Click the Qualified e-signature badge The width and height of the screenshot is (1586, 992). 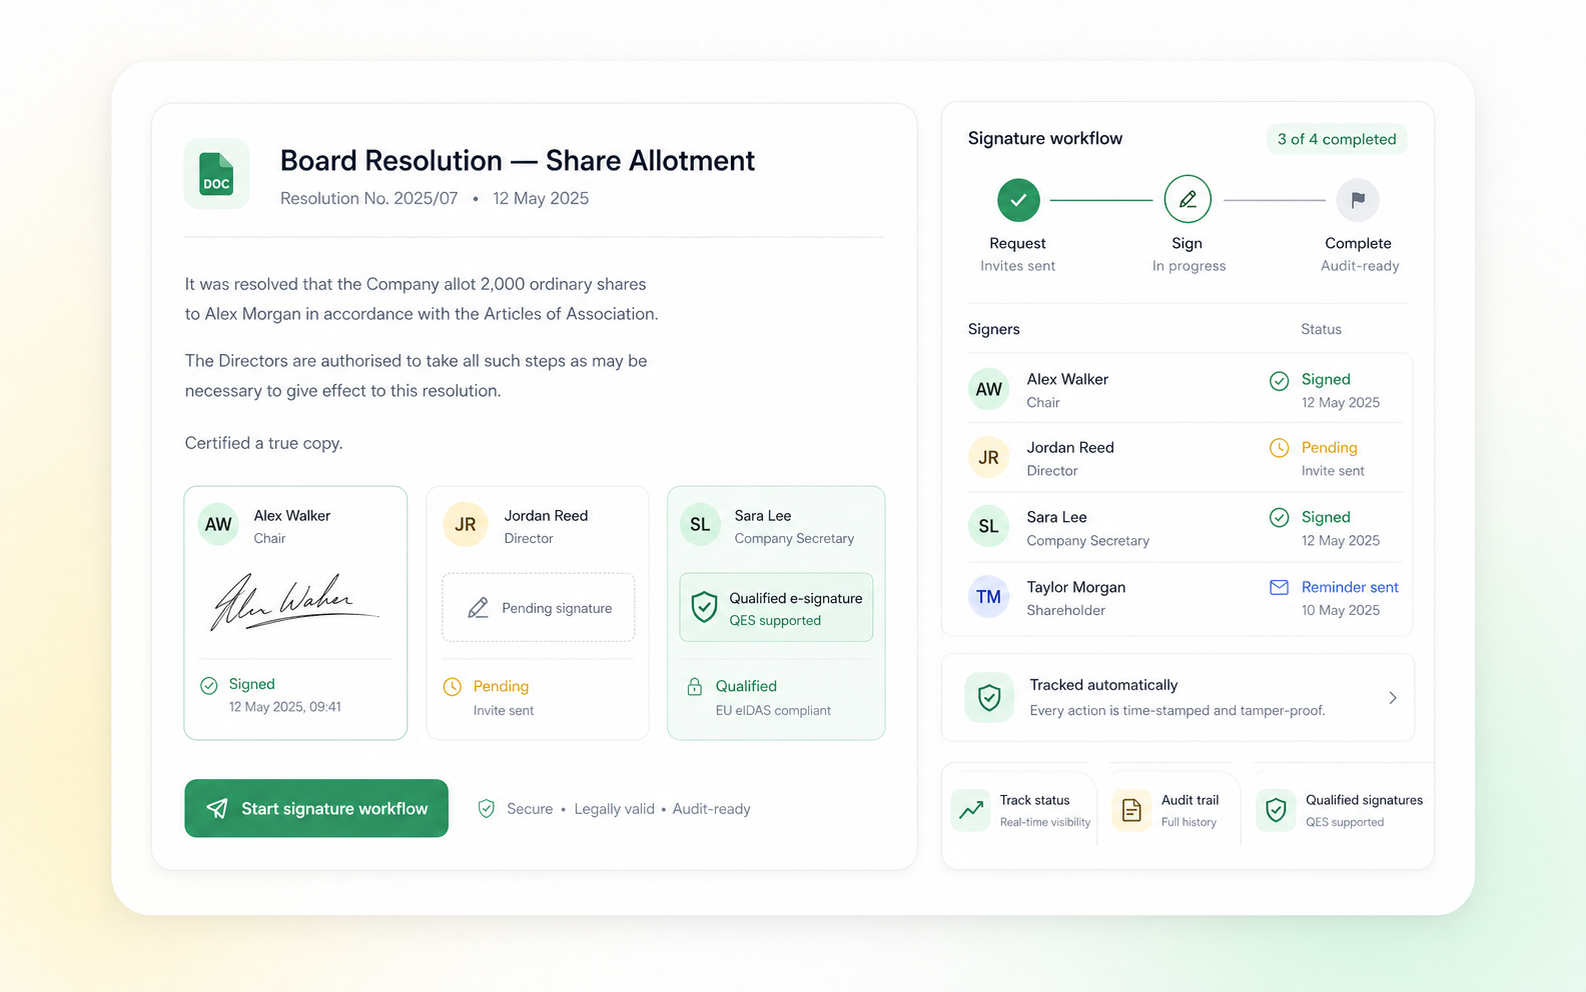(x=776, y=607)
